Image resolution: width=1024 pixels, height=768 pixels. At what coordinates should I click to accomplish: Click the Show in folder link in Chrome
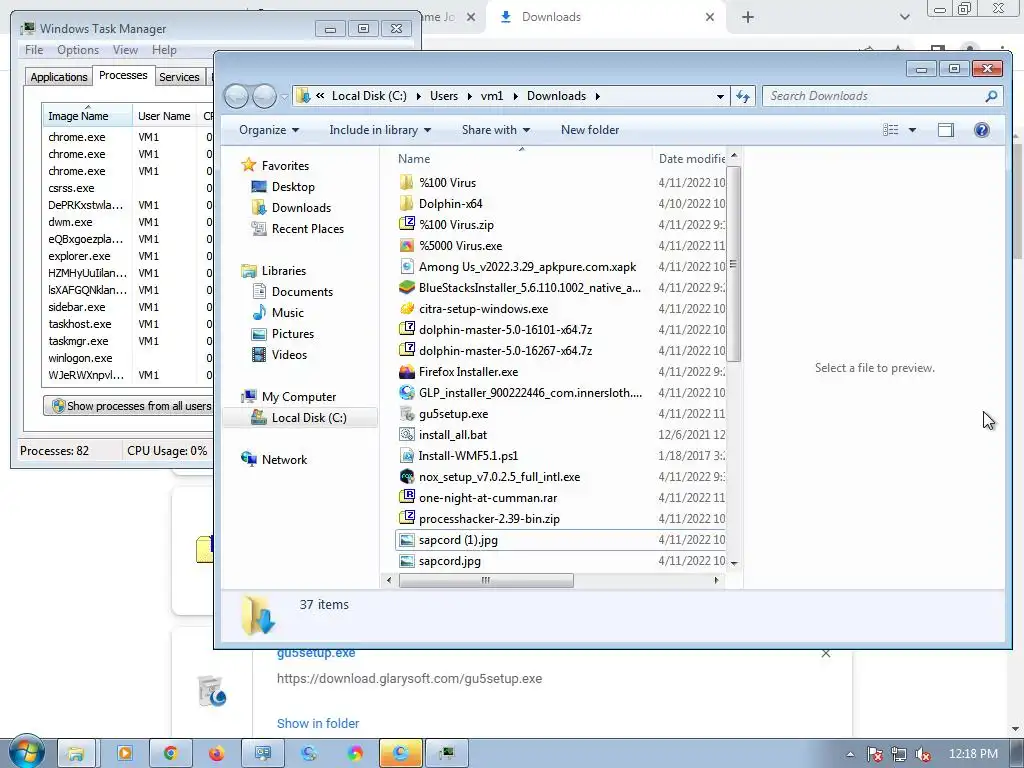(x=318, y=723)
